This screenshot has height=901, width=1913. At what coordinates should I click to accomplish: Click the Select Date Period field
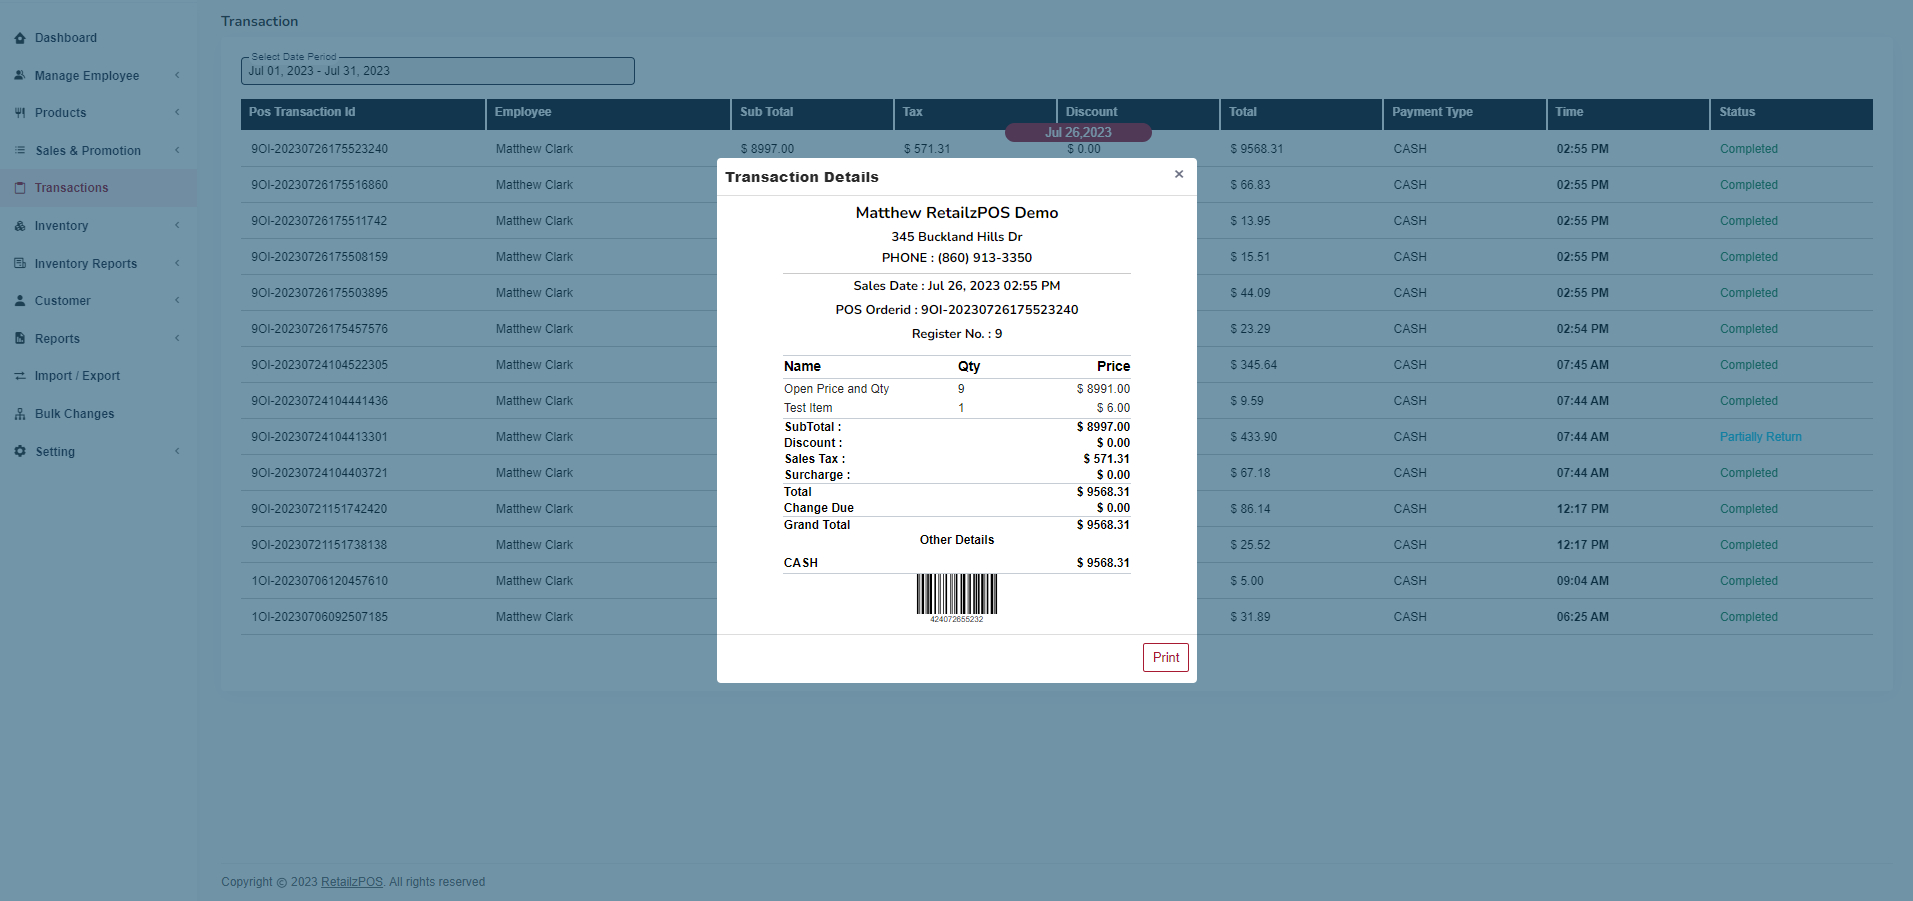point(437,71)
